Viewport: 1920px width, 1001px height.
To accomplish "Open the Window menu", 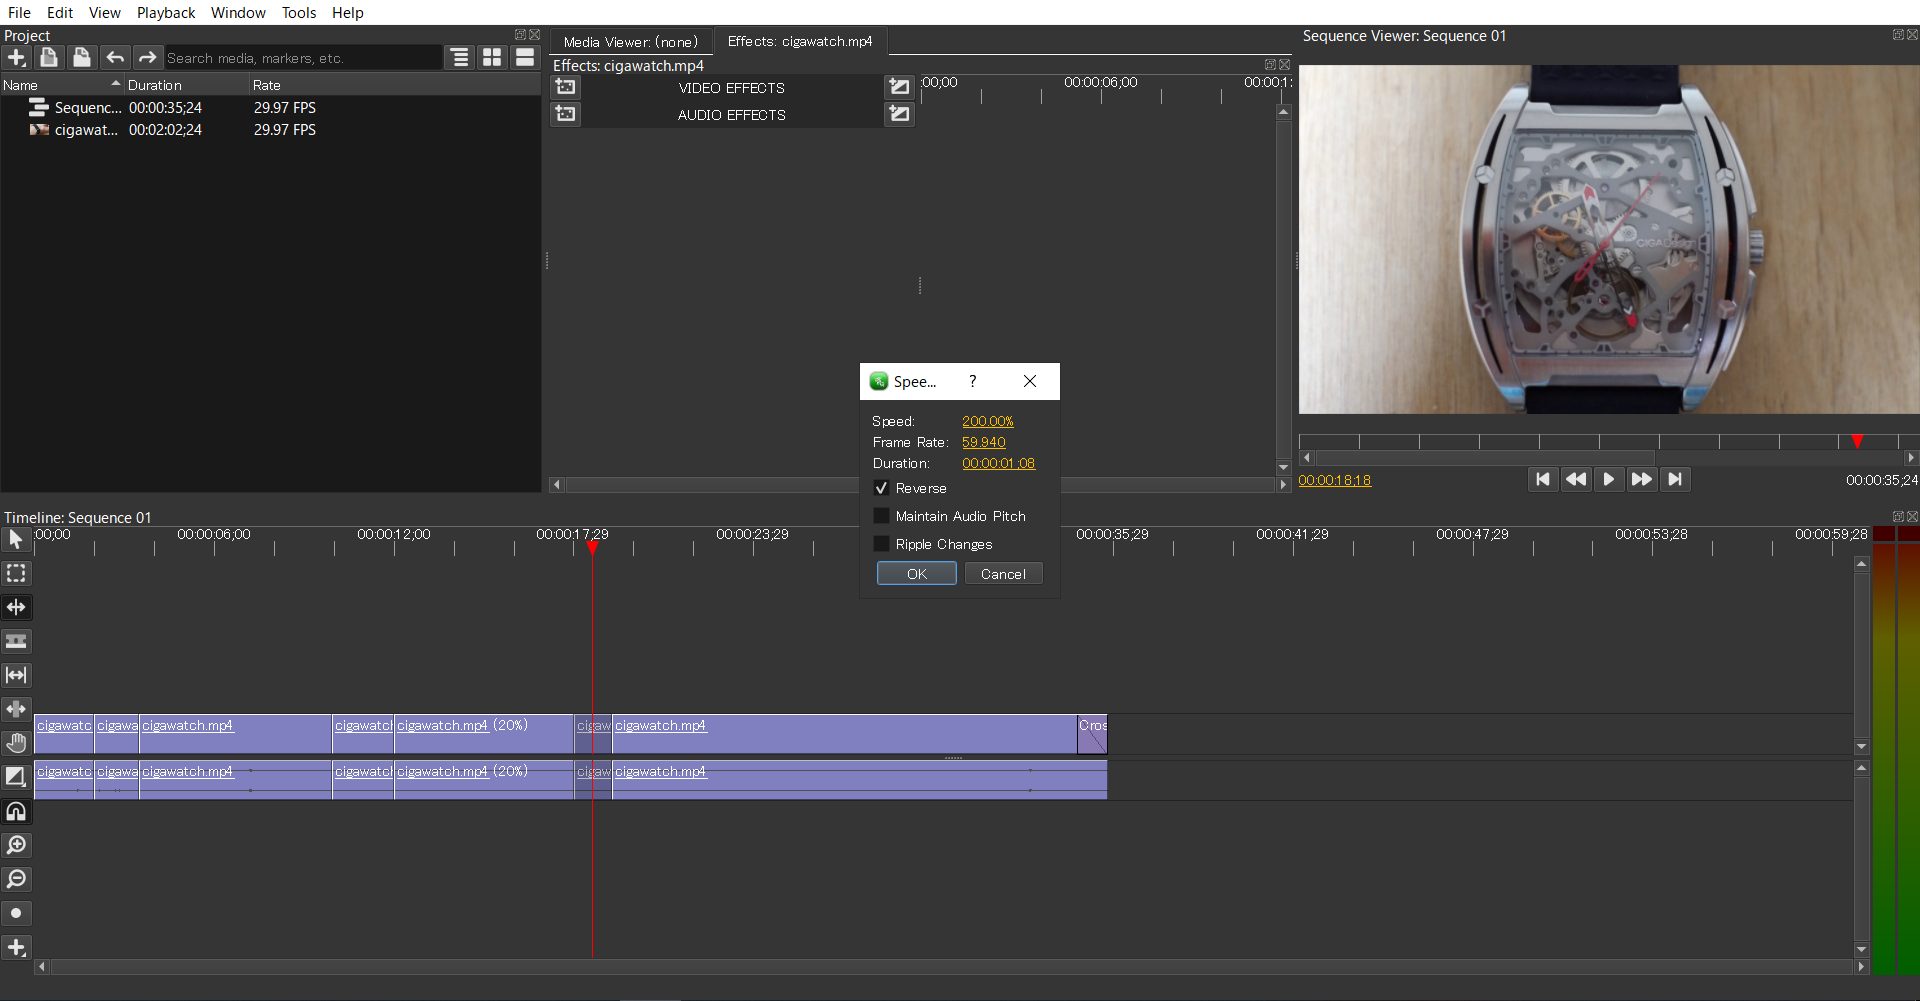I will [238, 12].
